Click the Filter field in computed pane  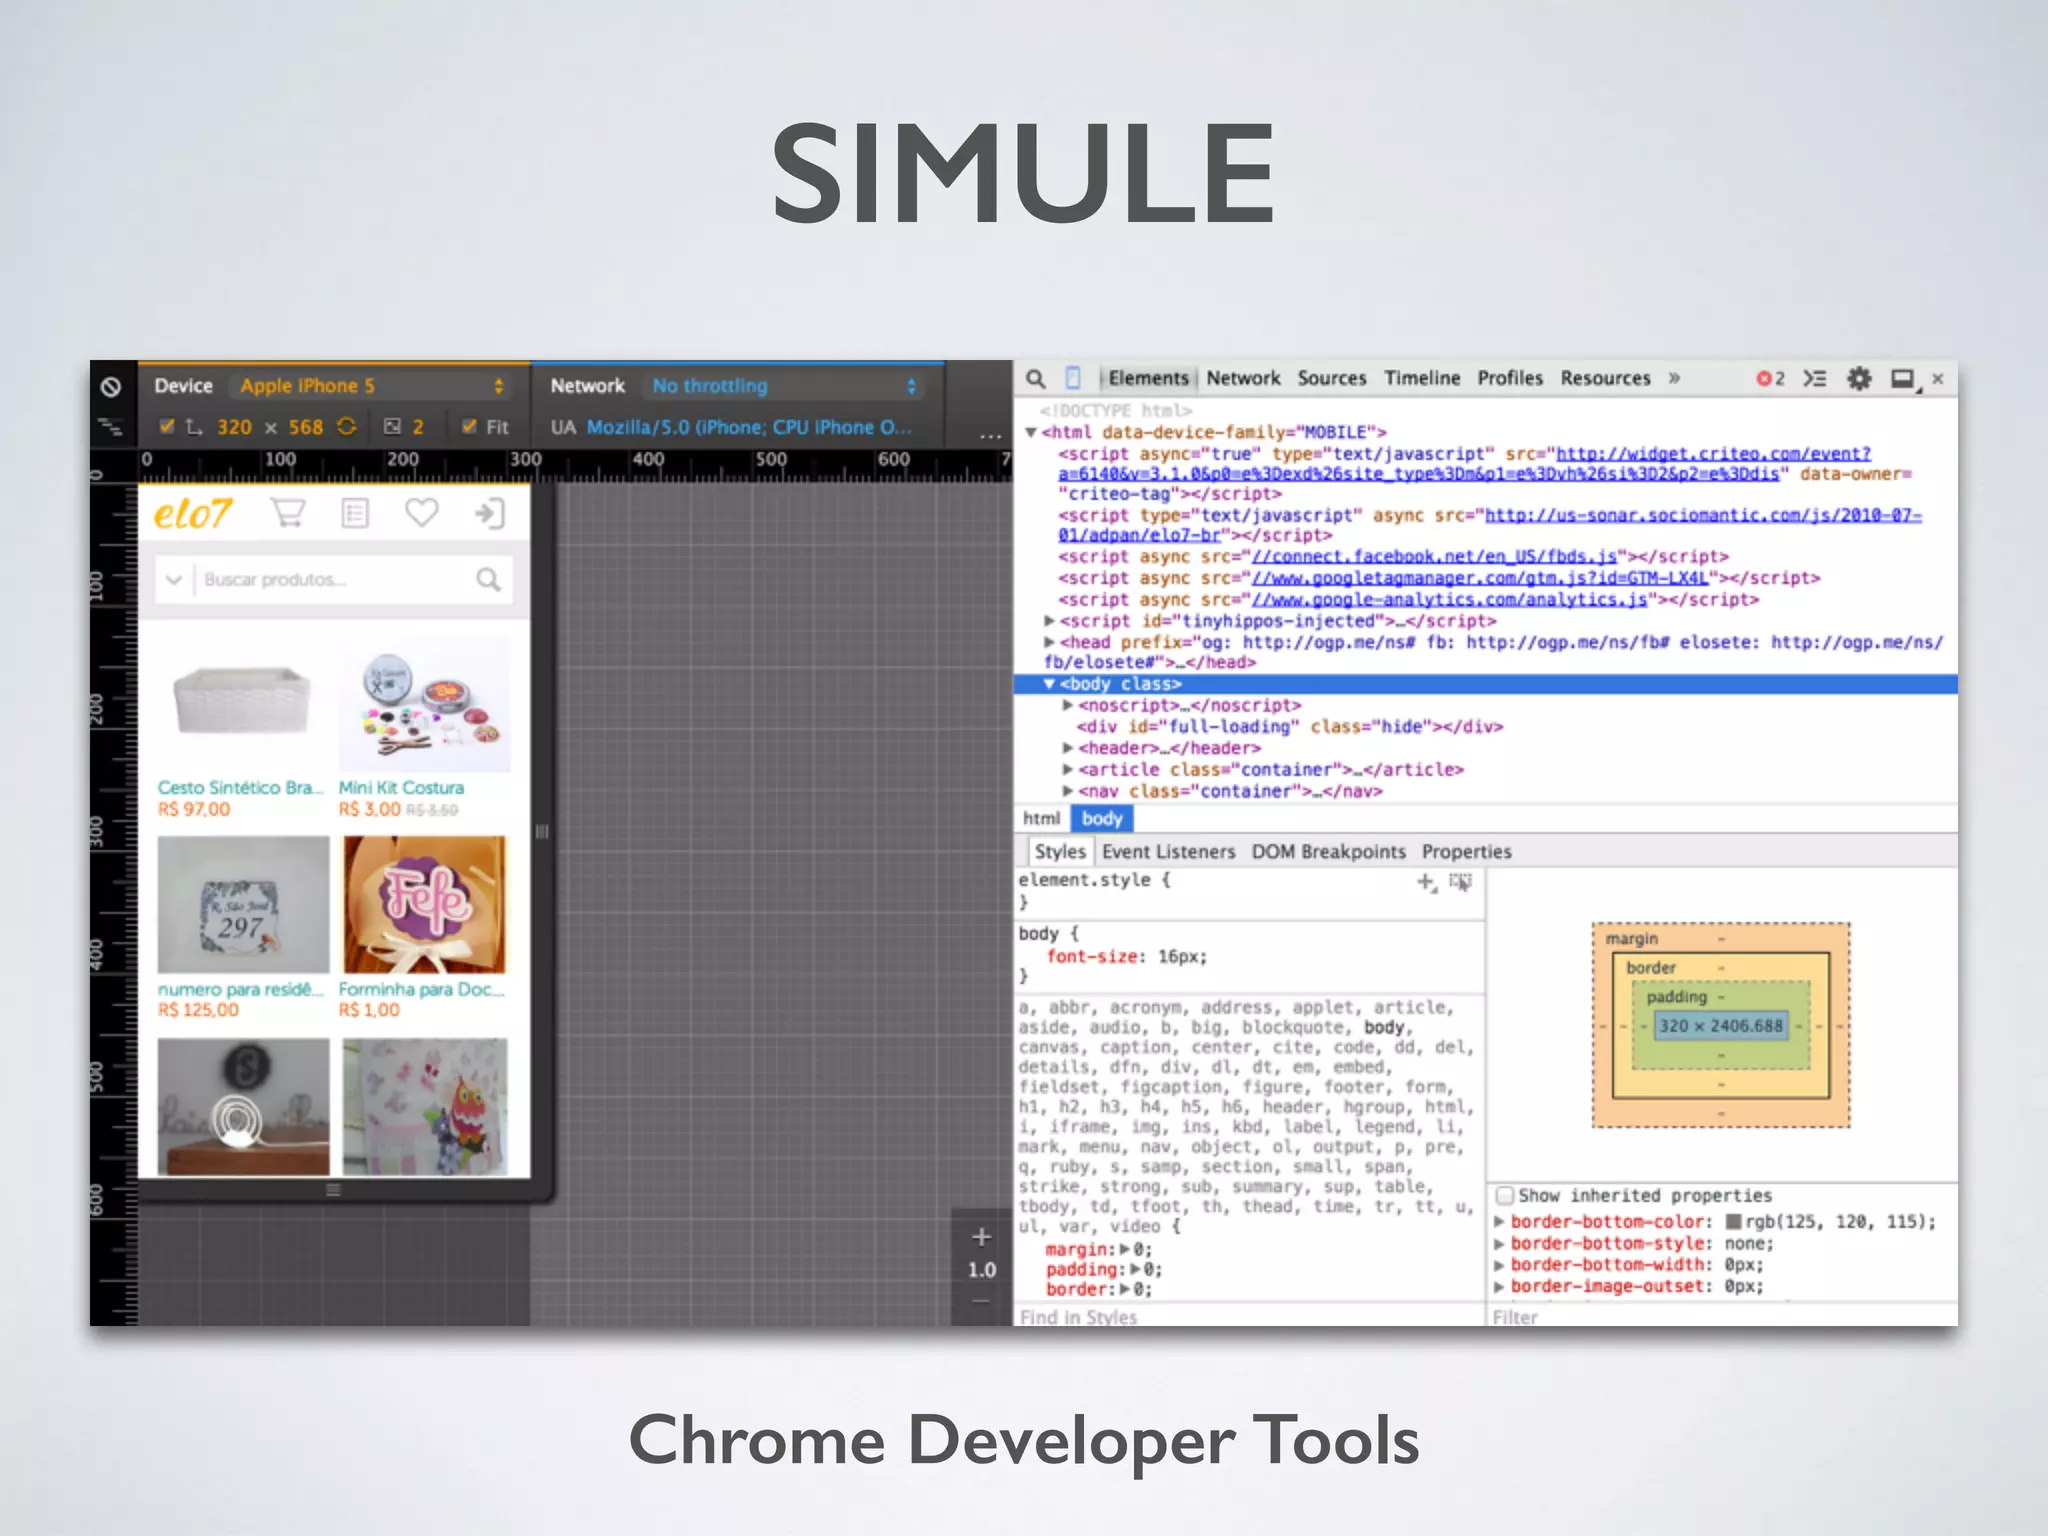tap(1722, 1316)
